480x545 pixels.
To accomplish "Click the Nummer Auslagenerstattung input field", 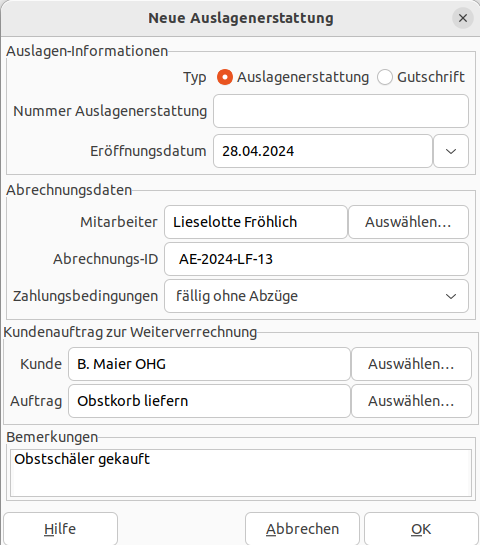I will (341, 111).
